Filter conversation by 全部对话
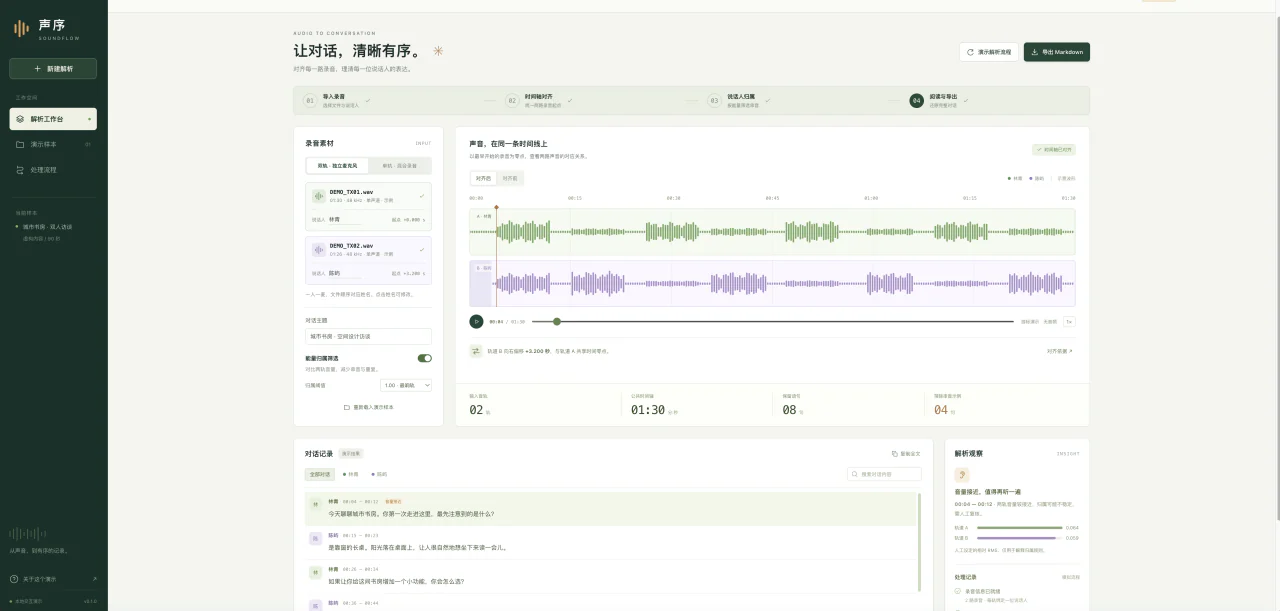This screenshot has width=1280, height=611. 319,474
